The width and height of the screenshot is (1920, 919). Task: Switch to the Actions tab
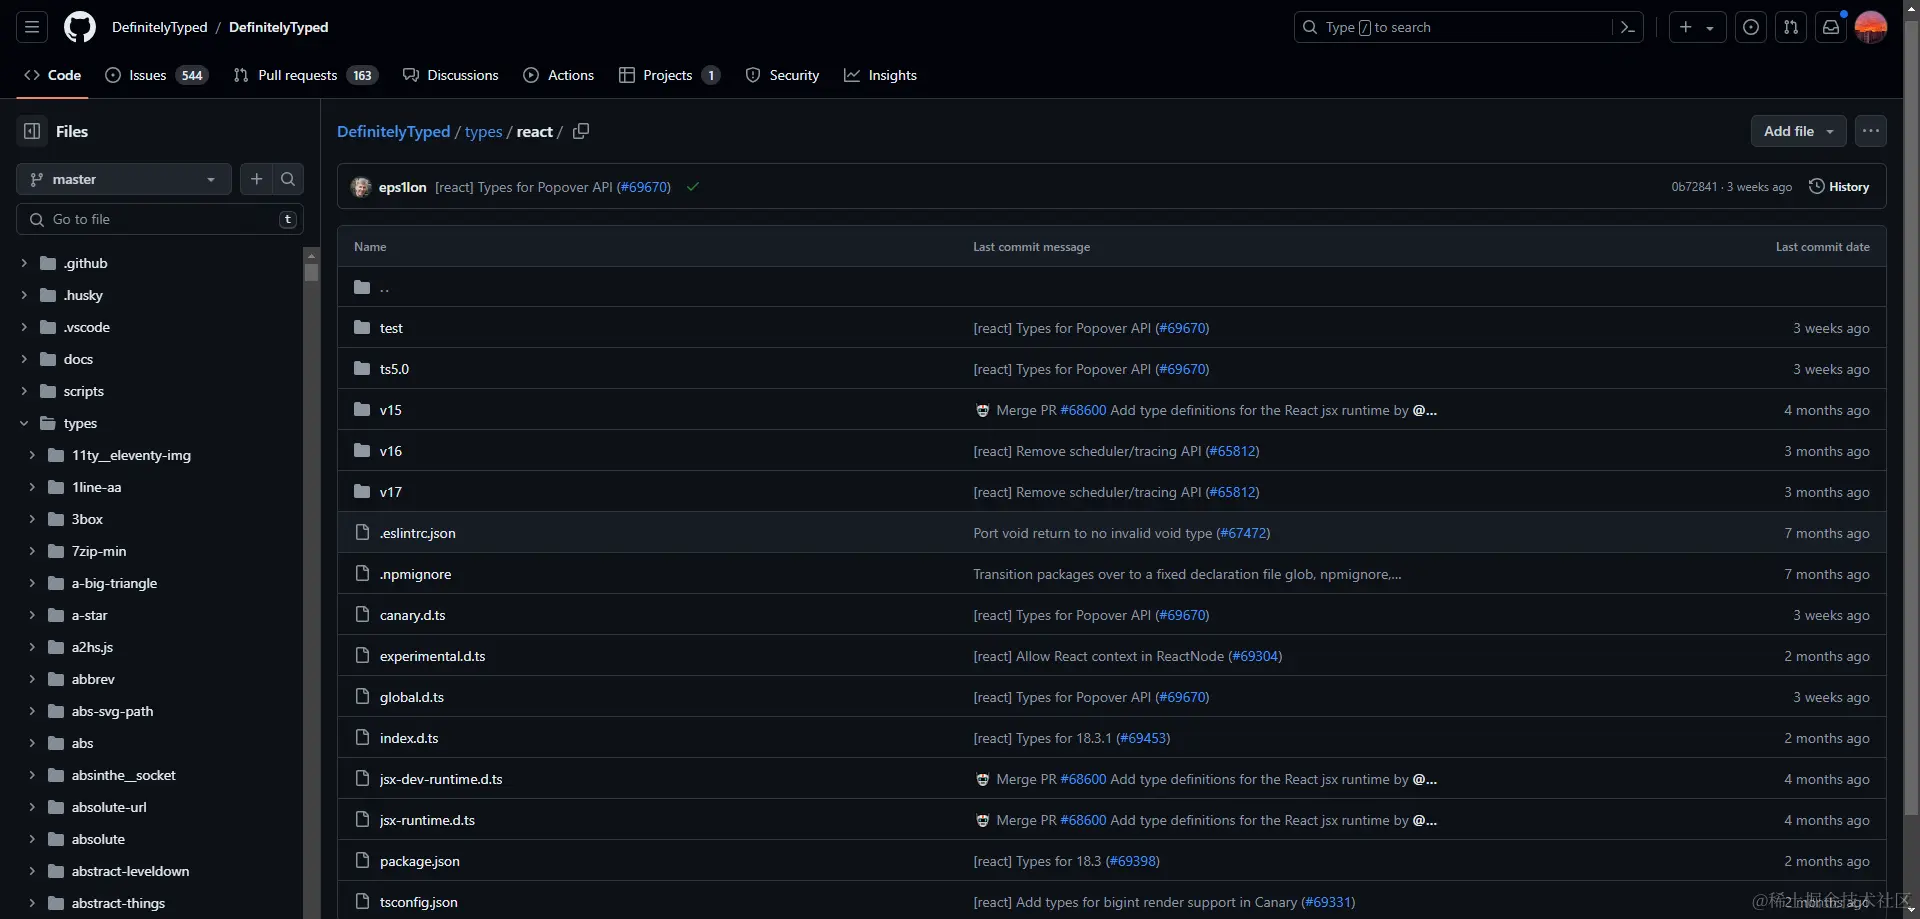click(558, 75)
